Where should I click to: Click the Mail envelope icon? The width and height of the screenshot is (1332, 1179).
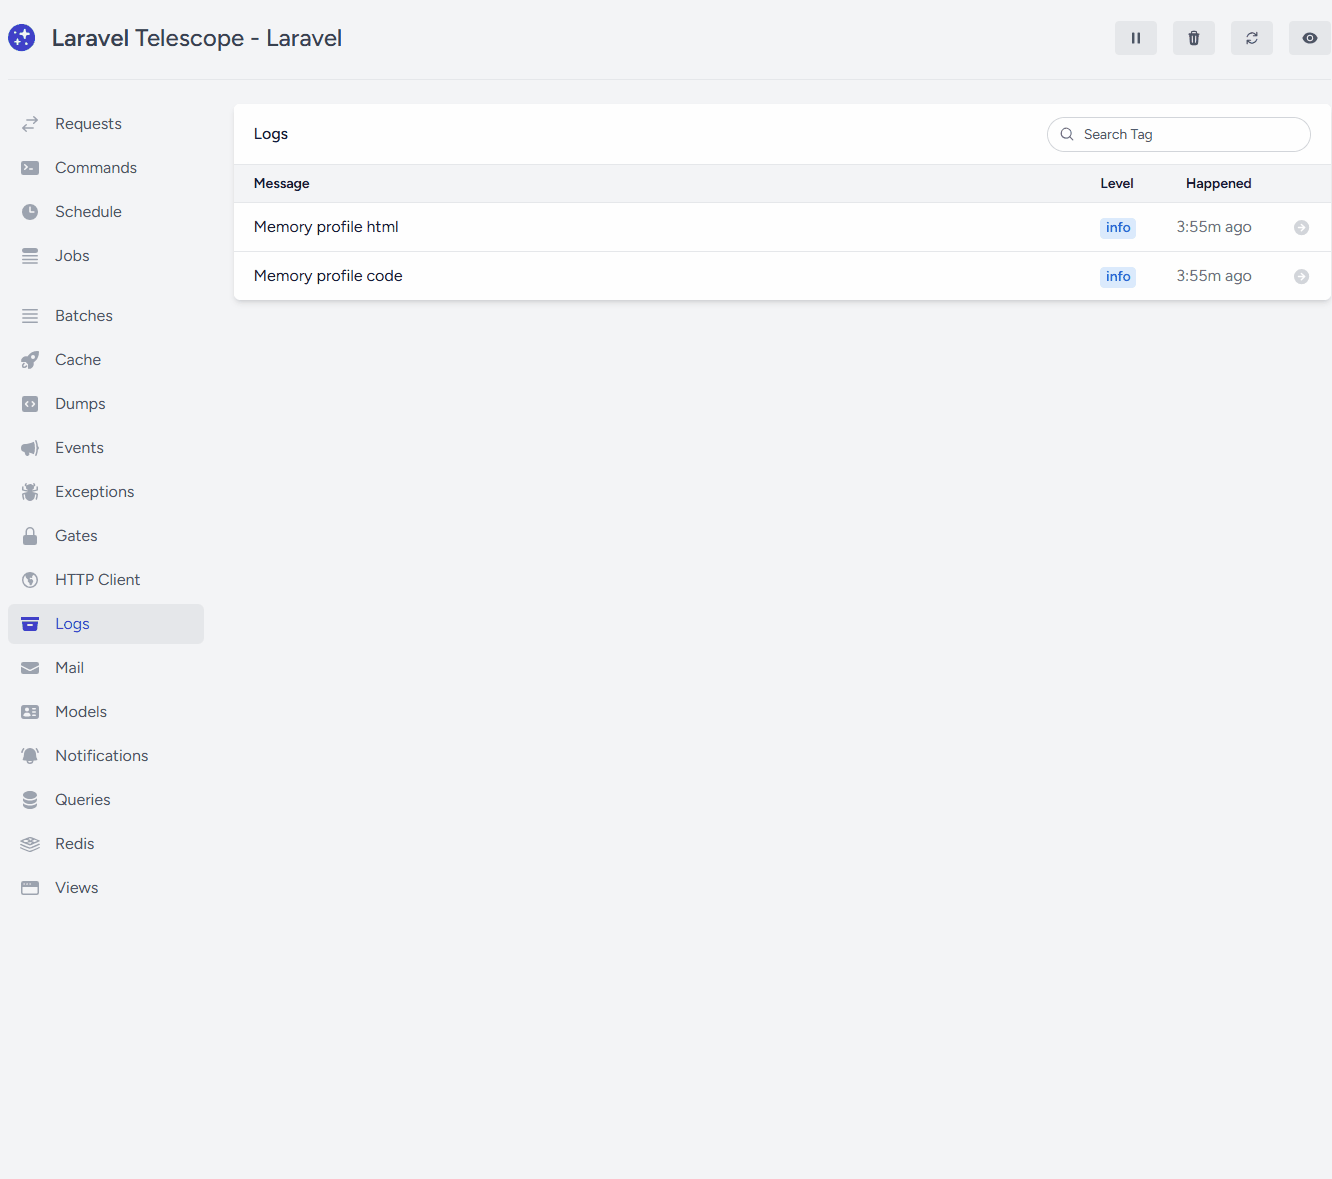[30, 668]
